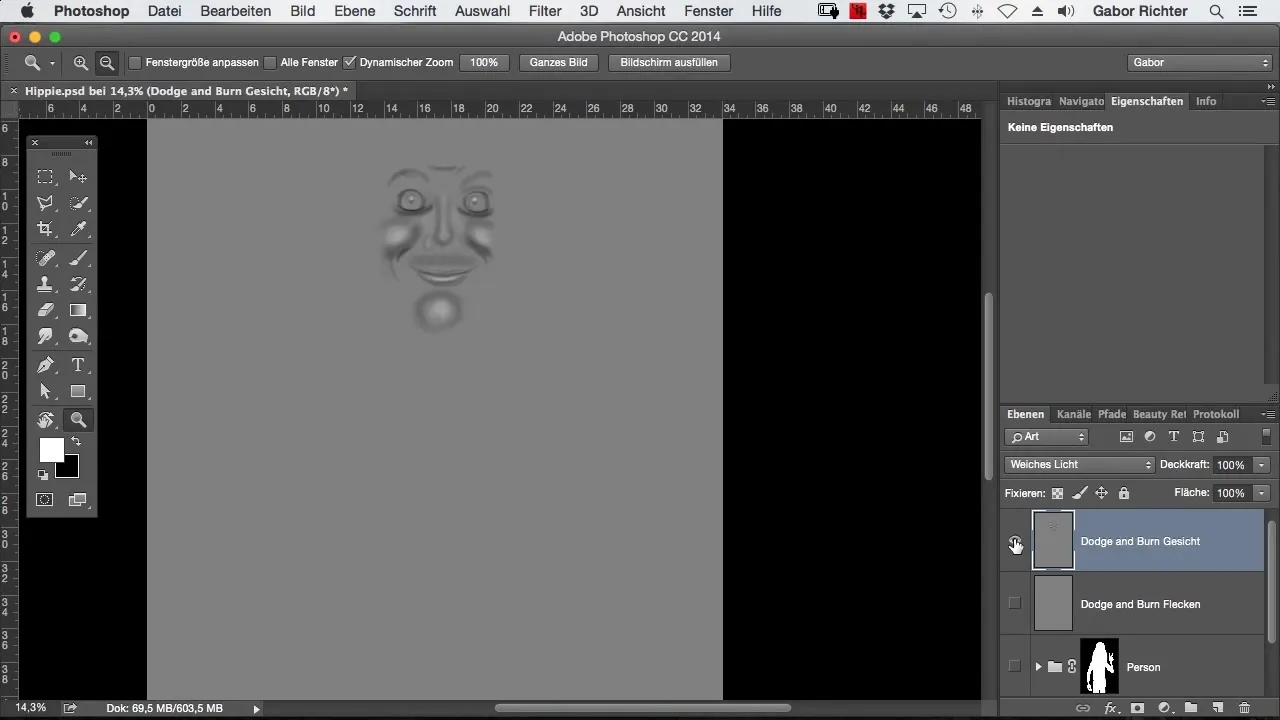Select the Polygonal Lasso tool
The height and width of the screenshot is (720, 1280).
[x=45, y=203]
